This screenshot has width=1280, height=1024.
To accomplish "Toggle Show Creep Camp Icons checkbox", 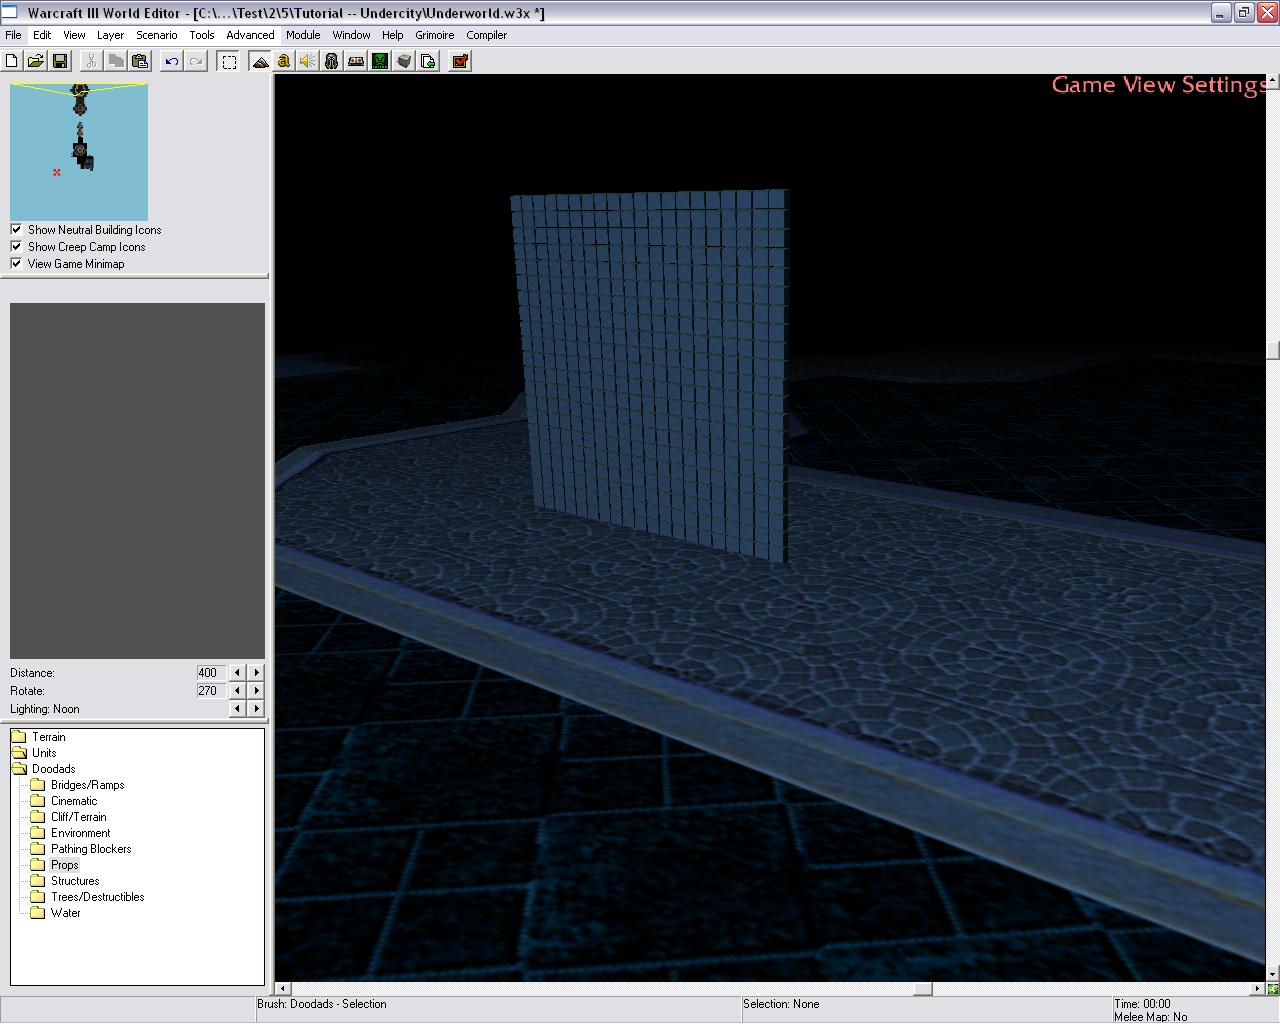I will (x=16, y=246).
